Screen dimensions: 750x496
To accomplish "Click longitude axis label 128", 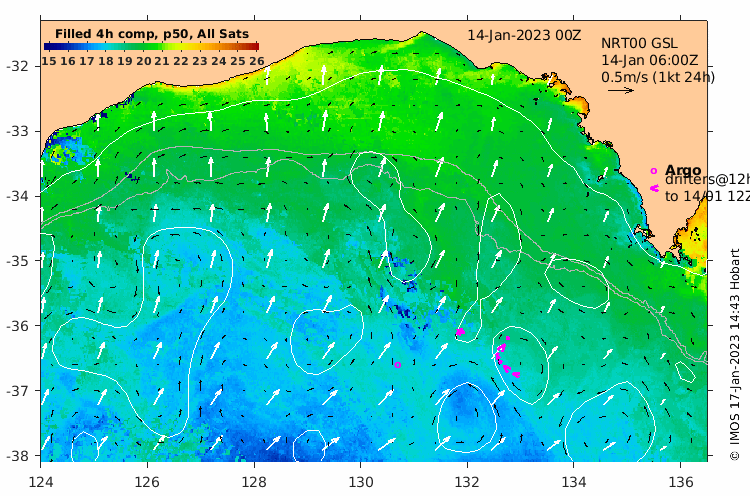I will click(x=254, y=482).
